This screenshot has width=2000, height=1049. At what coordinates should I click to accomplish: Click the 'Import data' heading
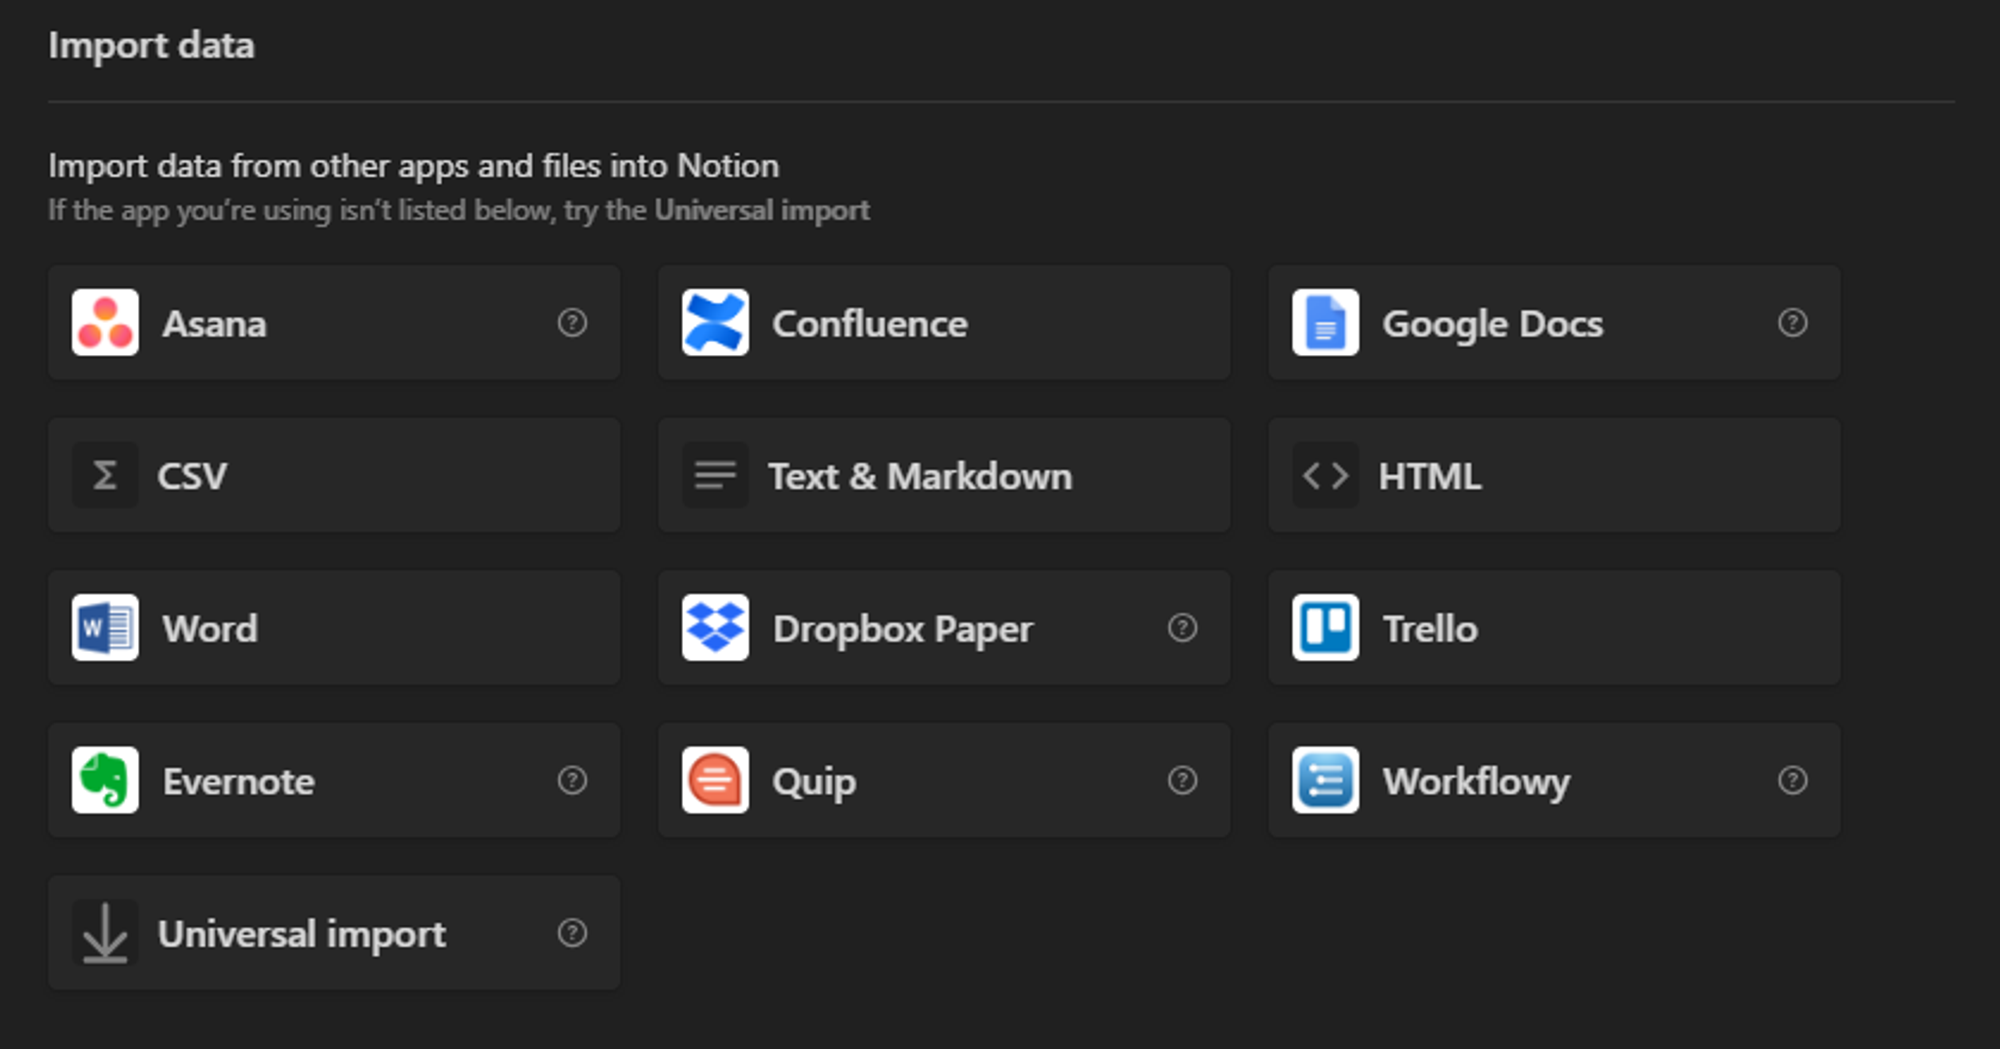click(151, 46)
